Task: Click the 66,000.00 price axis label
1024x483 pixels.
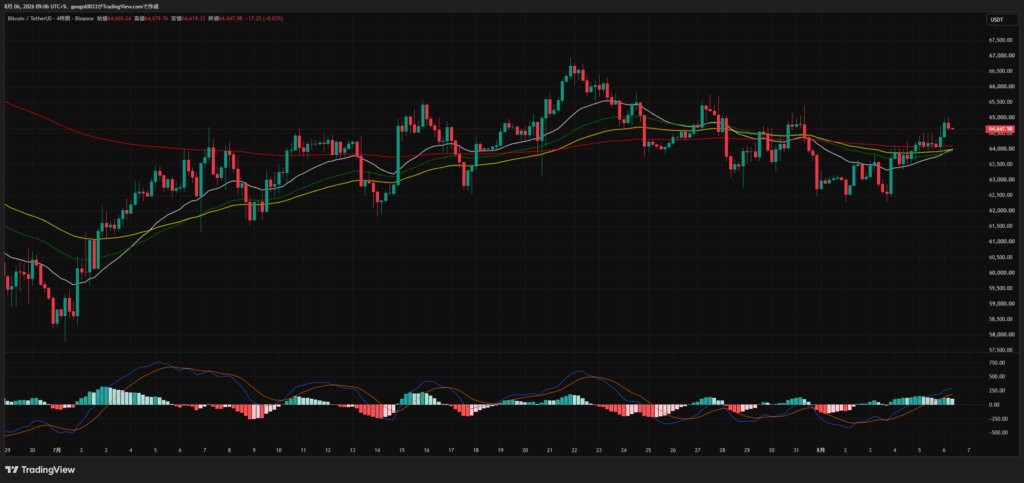Action: [1001, 86]
